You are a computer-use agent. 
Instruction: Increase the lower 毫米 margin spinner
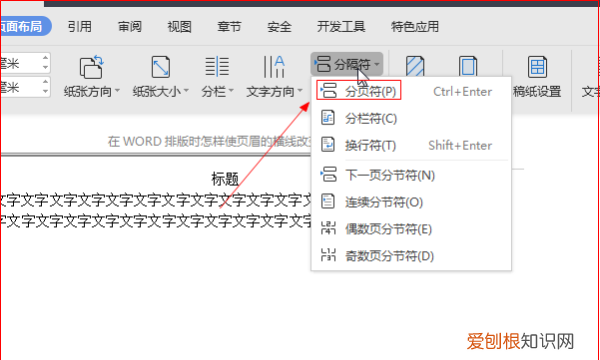point(45,82)
